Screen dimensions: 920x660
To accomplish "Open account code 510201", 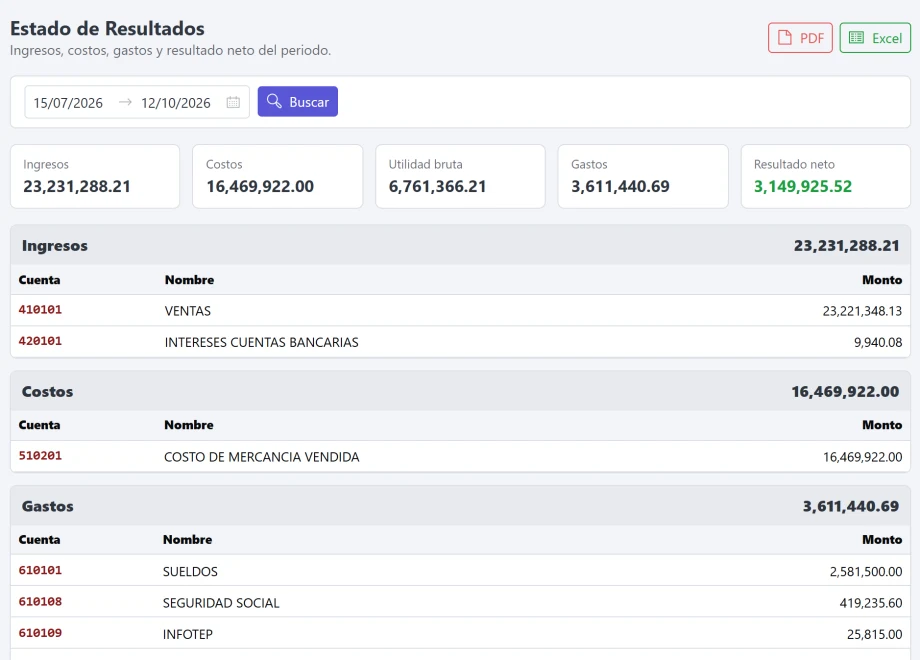I will (40, 456).
